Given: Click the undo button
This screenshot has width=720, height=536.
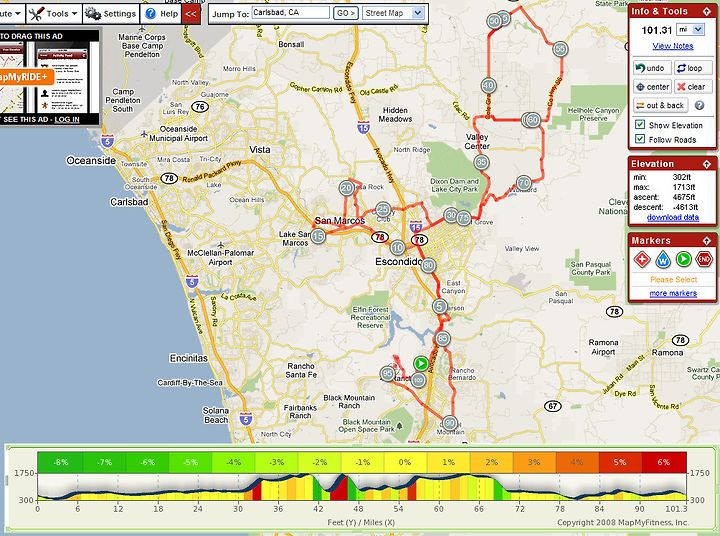Looking at the screenshot, I should 652,68.
